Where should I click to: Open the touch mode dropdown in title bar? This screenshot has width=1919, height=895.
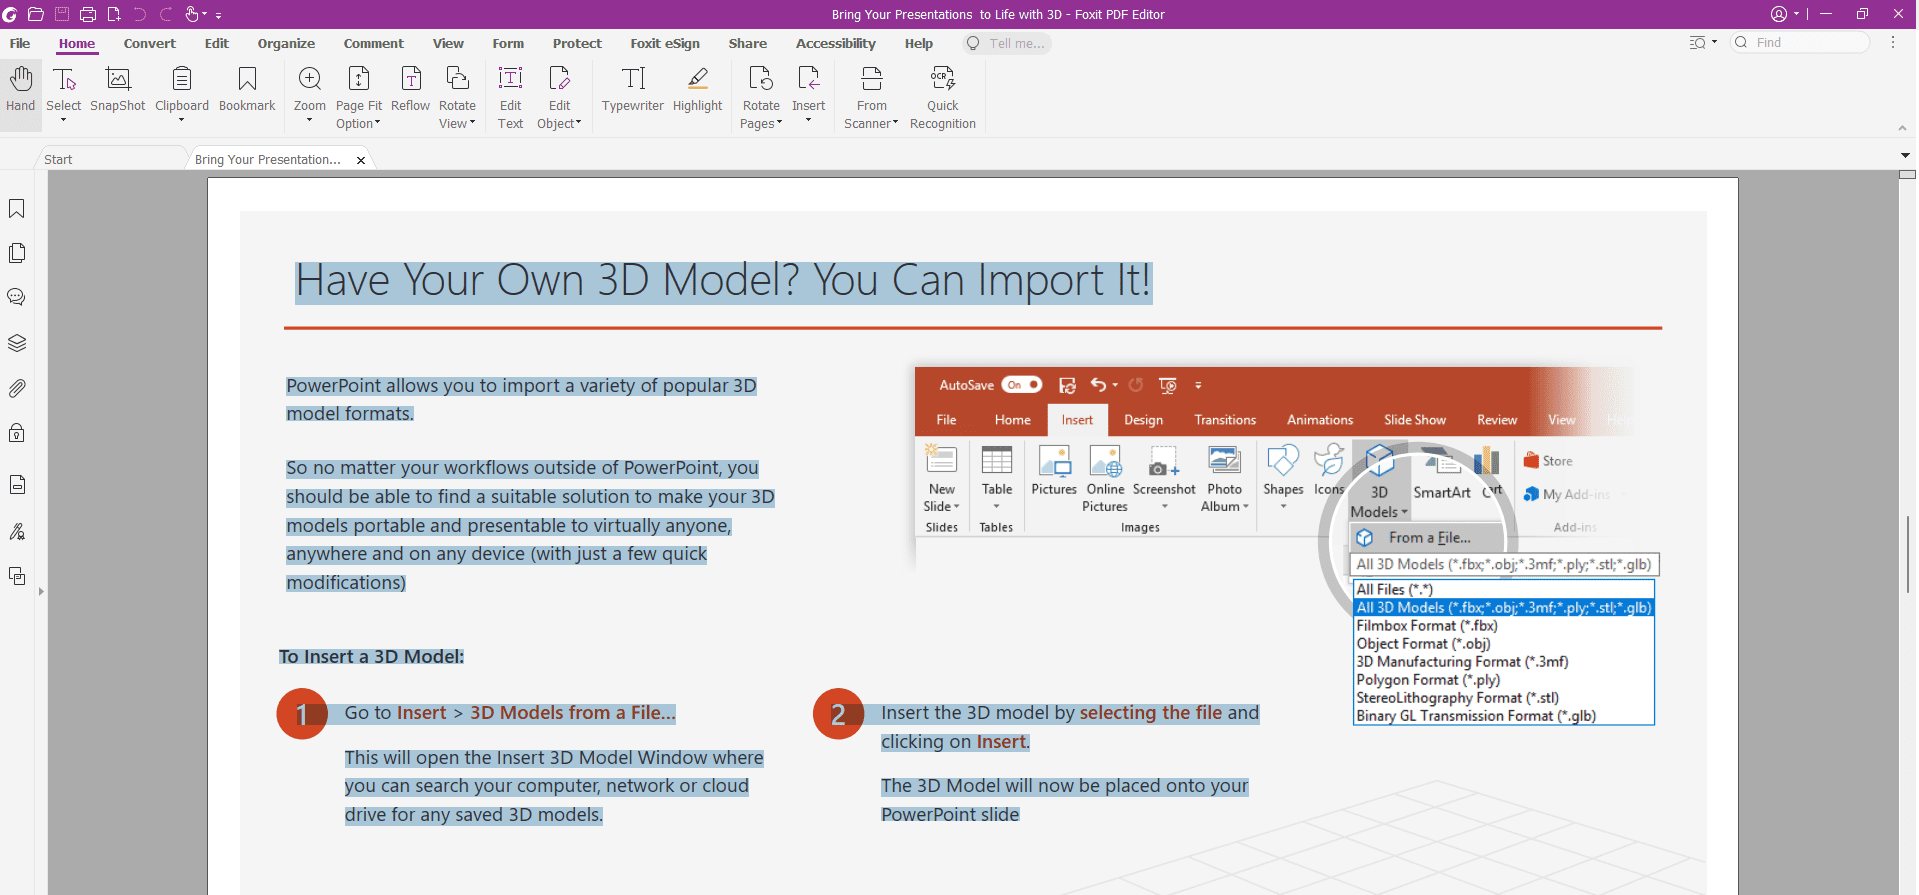point(204,15)
